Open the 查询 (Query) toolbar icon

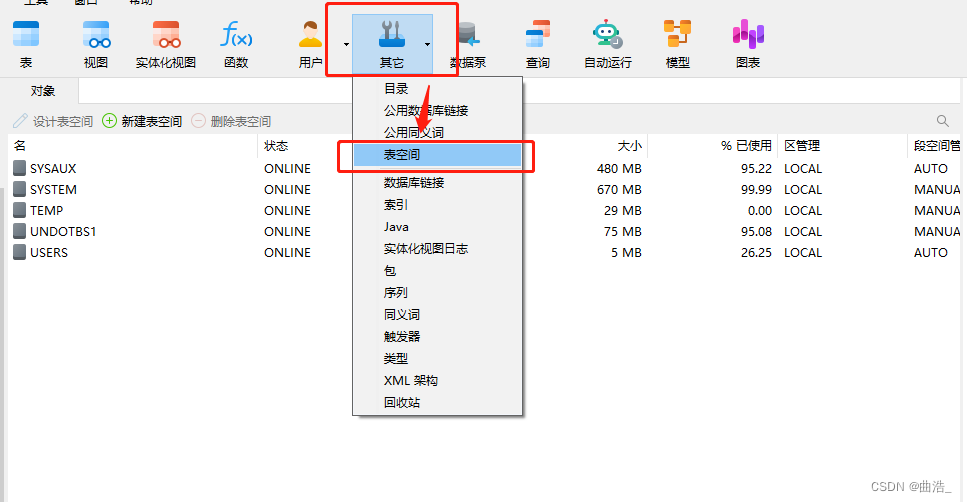pyautogui.click(x=538, y=35)
